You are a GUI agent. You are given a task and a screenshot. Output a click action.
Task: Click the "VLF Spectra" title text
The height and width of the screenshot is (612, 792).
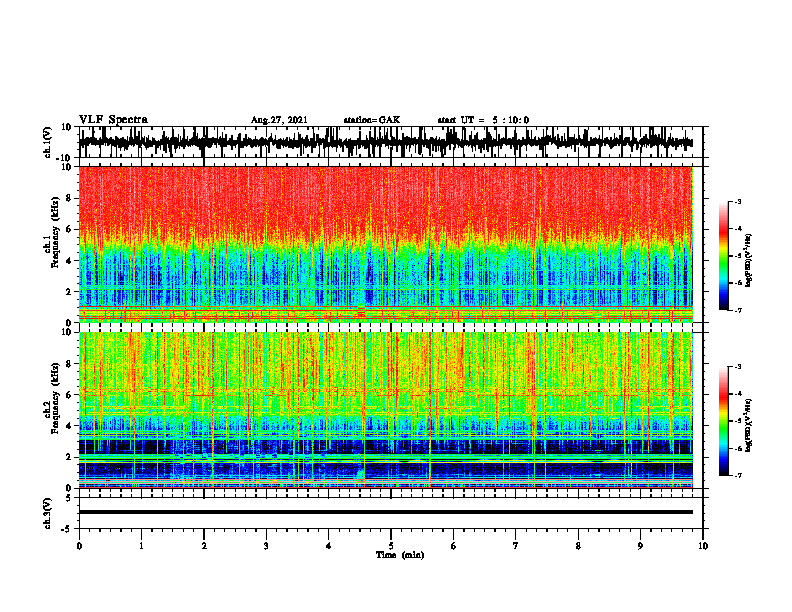(113, 120)
